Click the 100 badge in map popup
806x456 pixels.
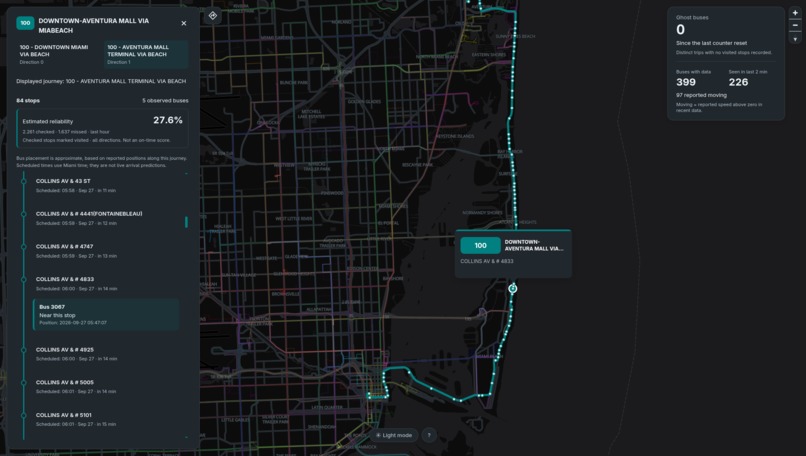480,246
